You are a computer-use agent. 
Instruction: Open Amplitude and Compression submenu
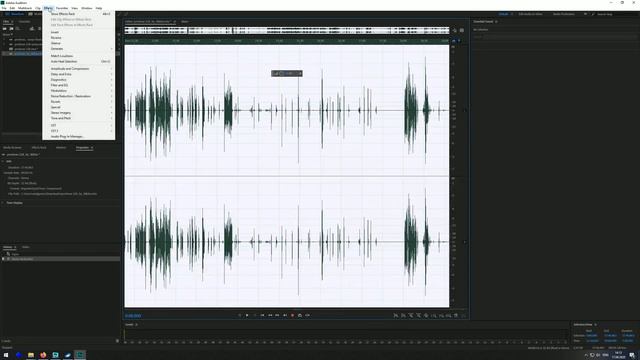point(79,69)
